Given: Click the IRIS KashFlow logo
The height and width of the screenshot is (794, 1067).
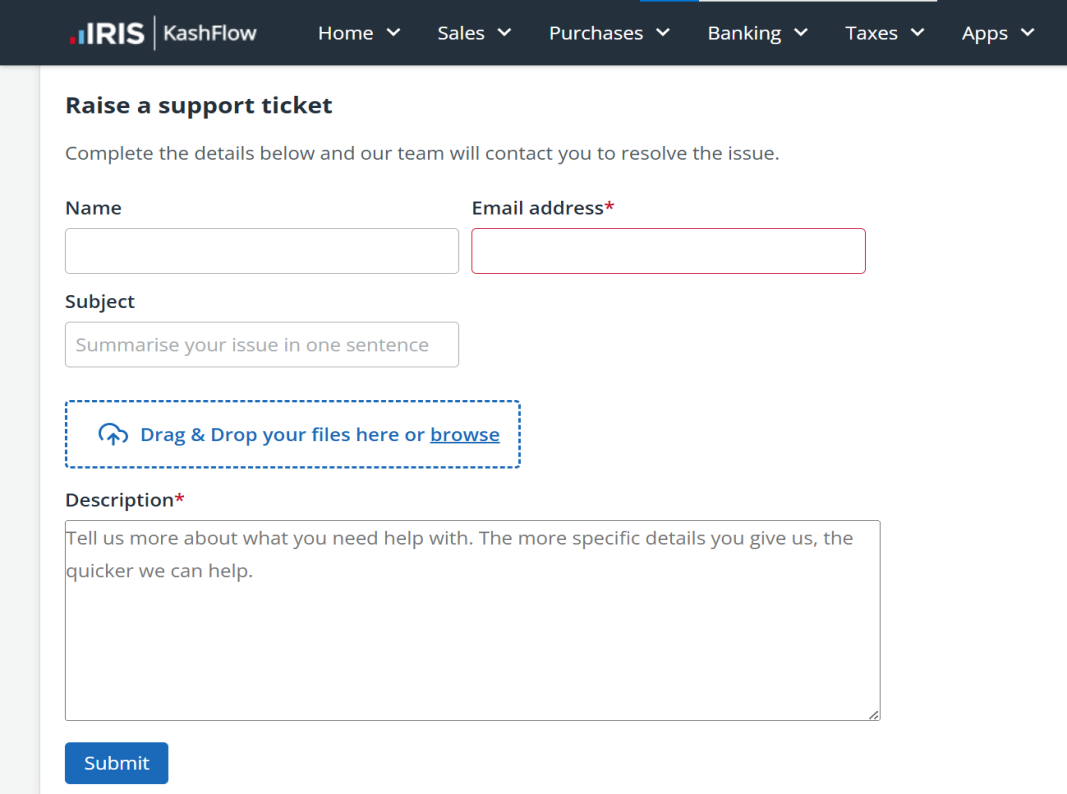Looking at the screenshot, I should click(163, 33).
